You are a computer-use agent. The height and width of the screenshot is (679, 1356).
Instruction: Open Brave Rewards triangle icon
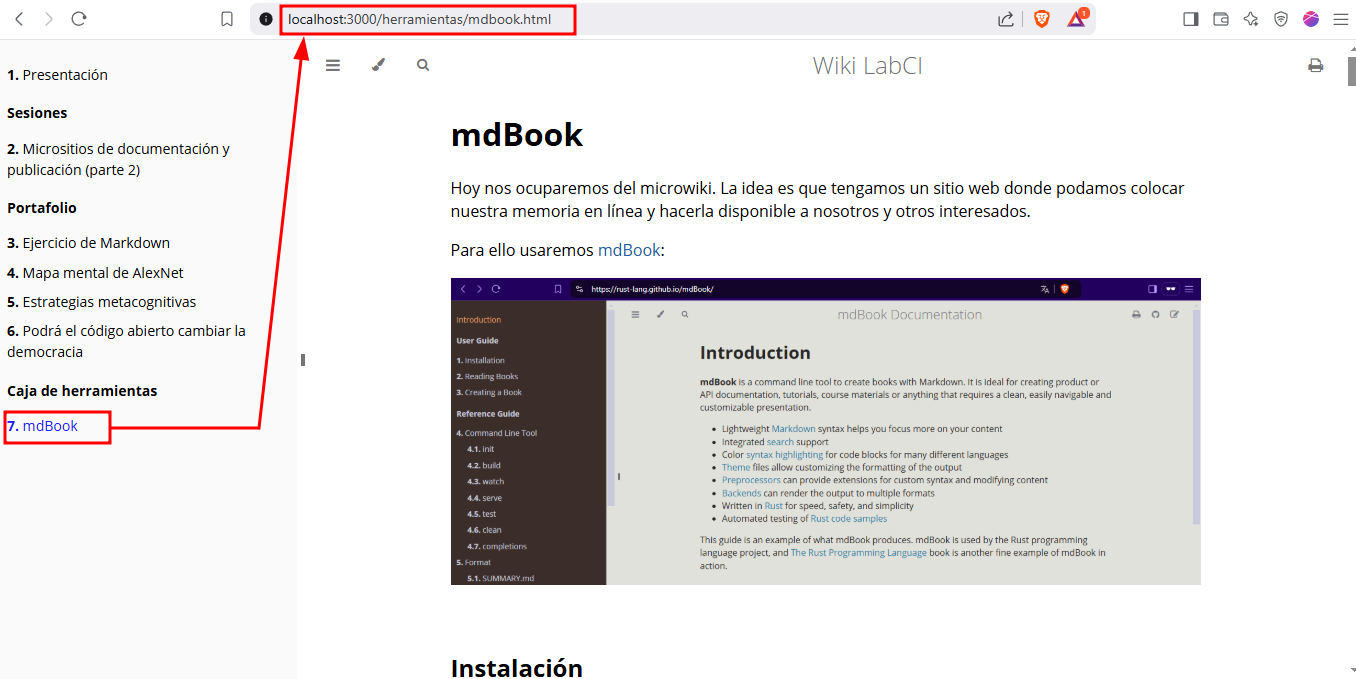pyautogui.click(x=1077, y=18)
